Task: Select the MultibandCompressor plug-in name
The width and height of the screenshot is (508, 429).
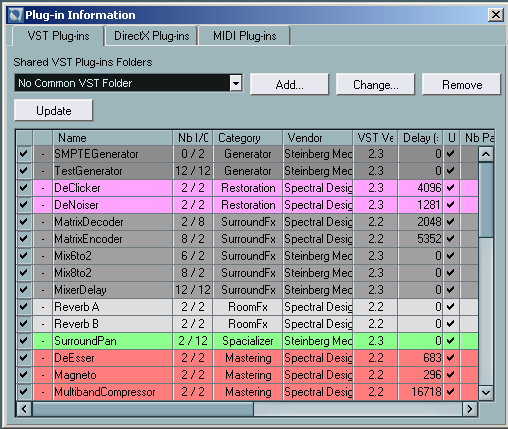Action: (105, 392)
